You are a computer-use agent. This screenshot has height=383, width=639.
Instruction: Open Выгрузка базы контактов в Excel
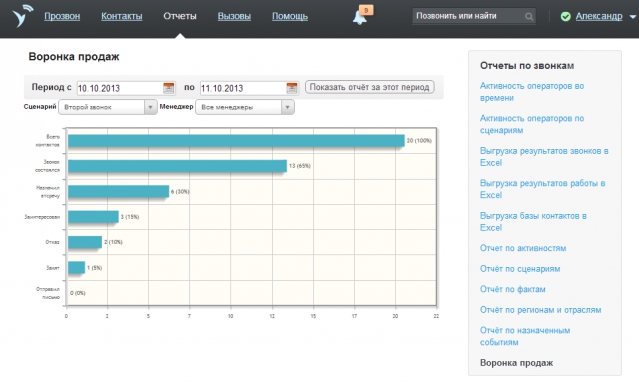[x=533, y=222]
